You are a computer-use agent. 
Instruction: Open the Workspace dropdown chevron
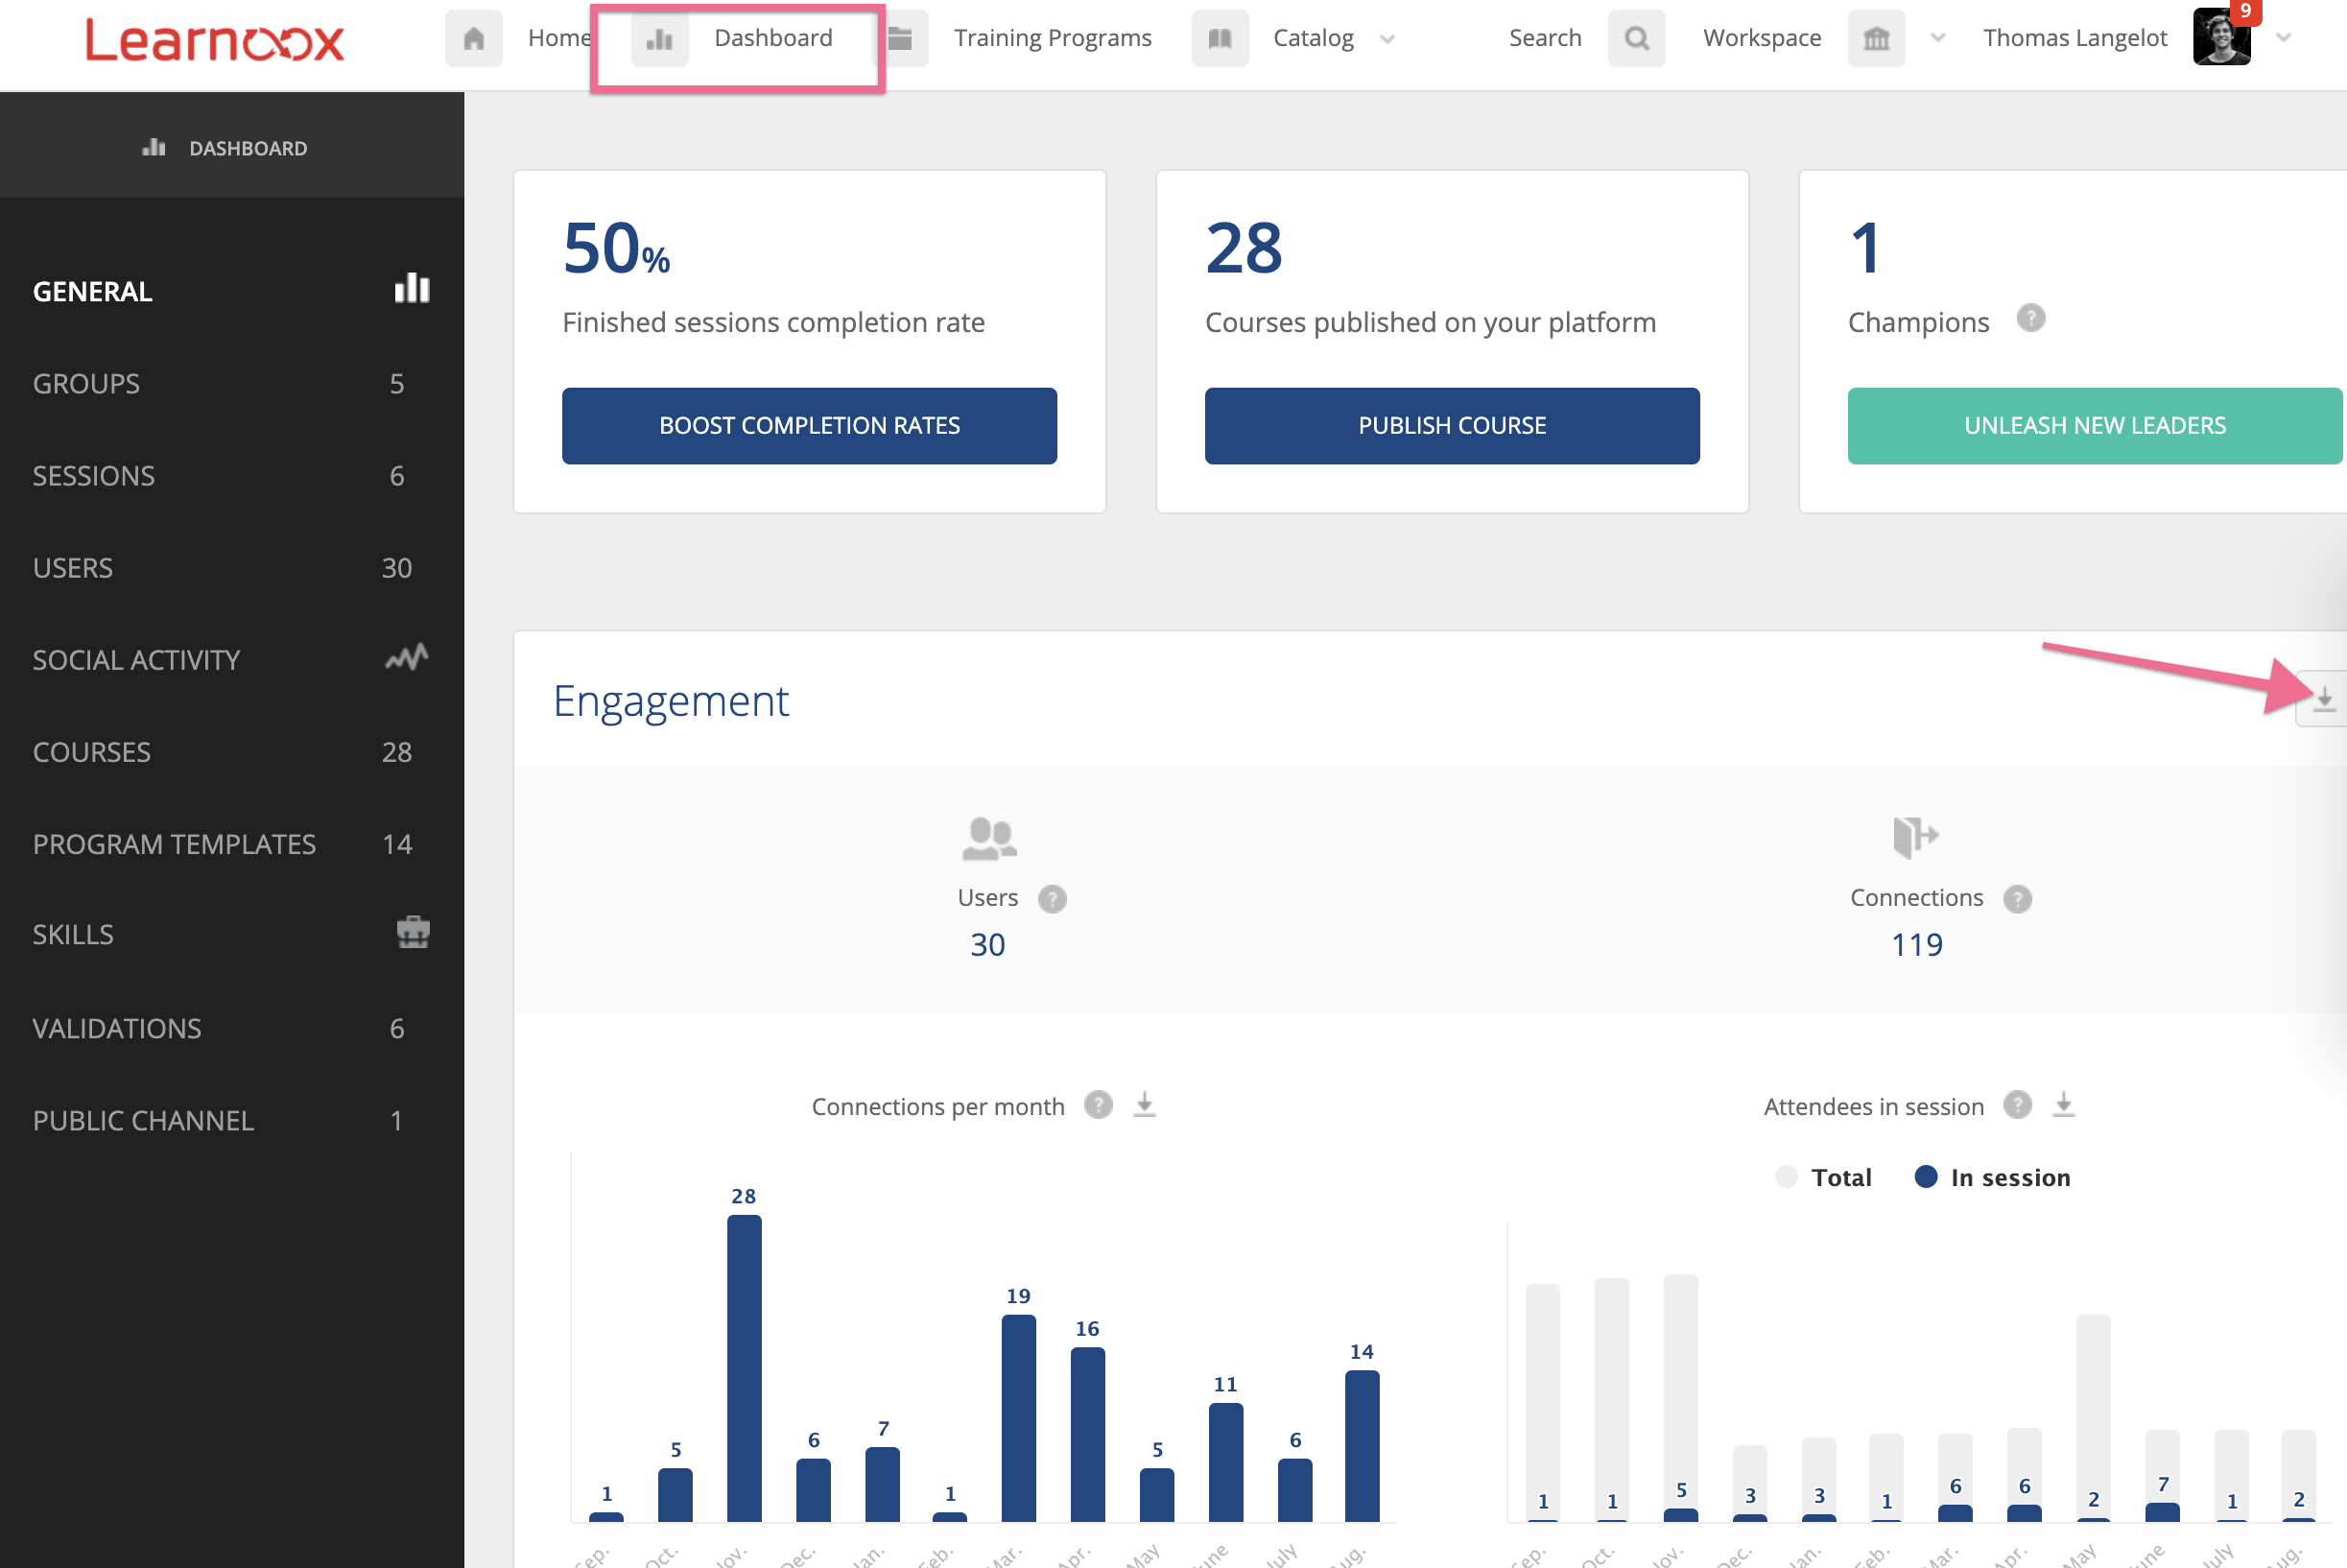pos(1938,40)
